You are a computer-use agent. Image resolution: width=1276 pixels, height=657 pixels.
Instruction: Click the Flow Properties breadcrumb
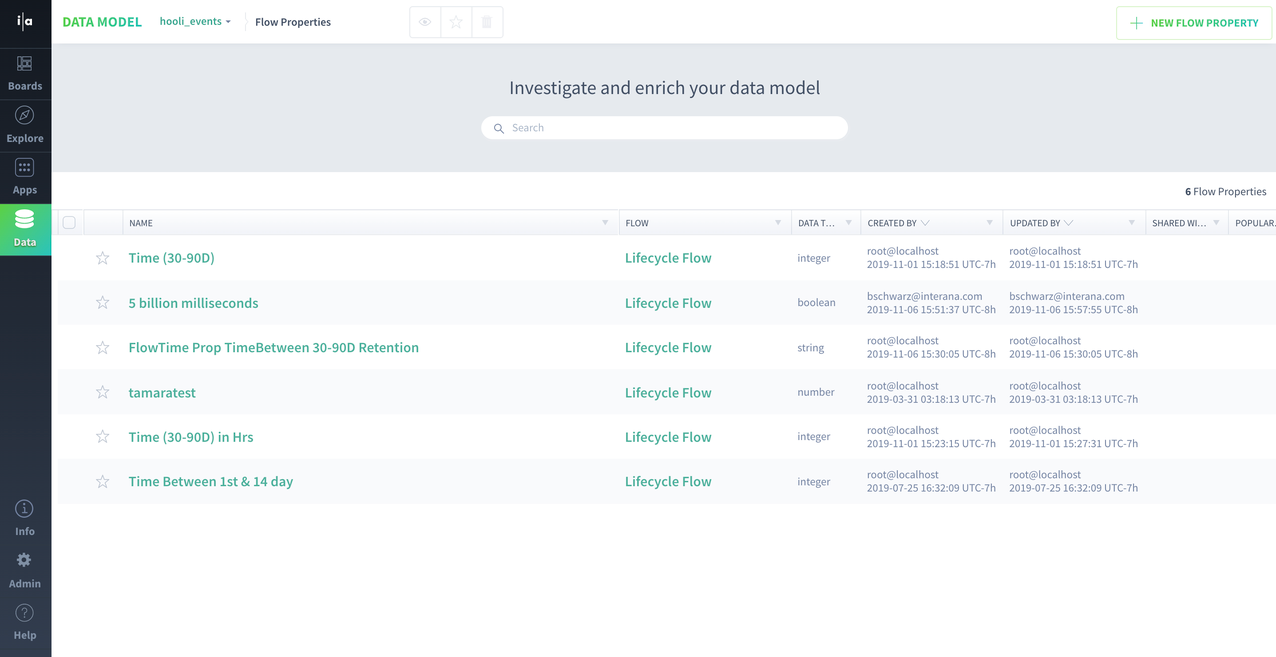293,22
